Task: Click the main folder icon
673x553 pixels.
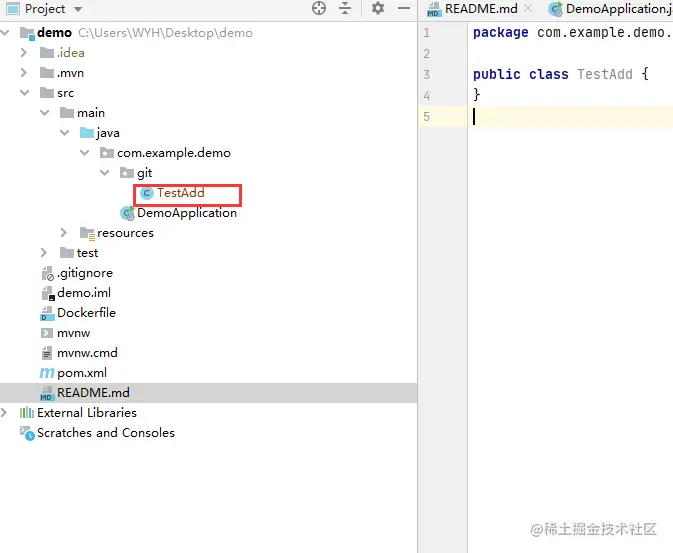Action: [x=67, y=112]
